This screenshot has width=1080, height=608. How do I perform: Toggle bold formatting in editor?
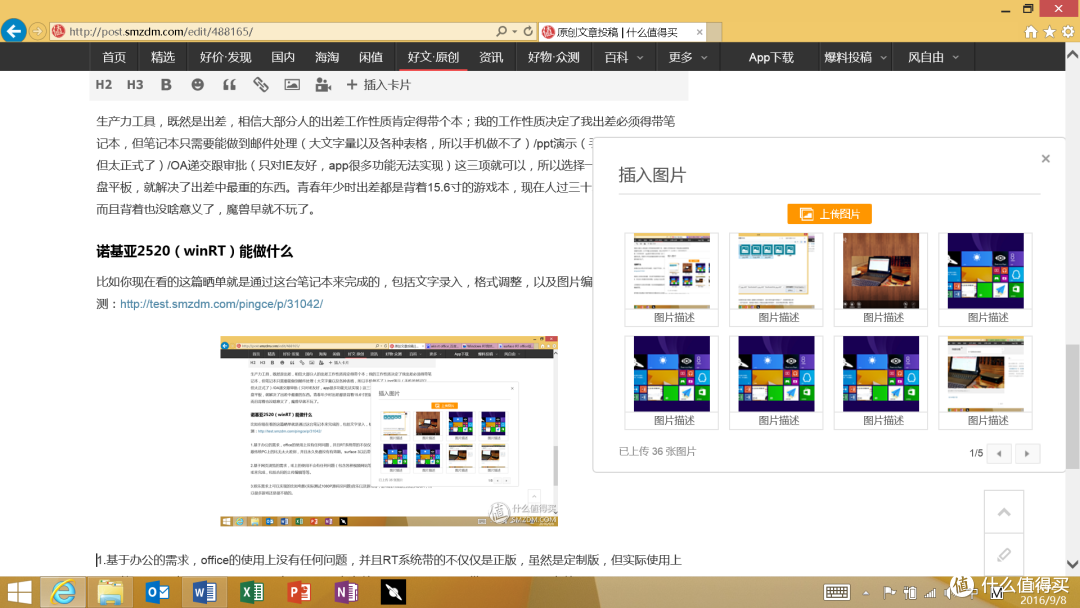tap(166, 85)
